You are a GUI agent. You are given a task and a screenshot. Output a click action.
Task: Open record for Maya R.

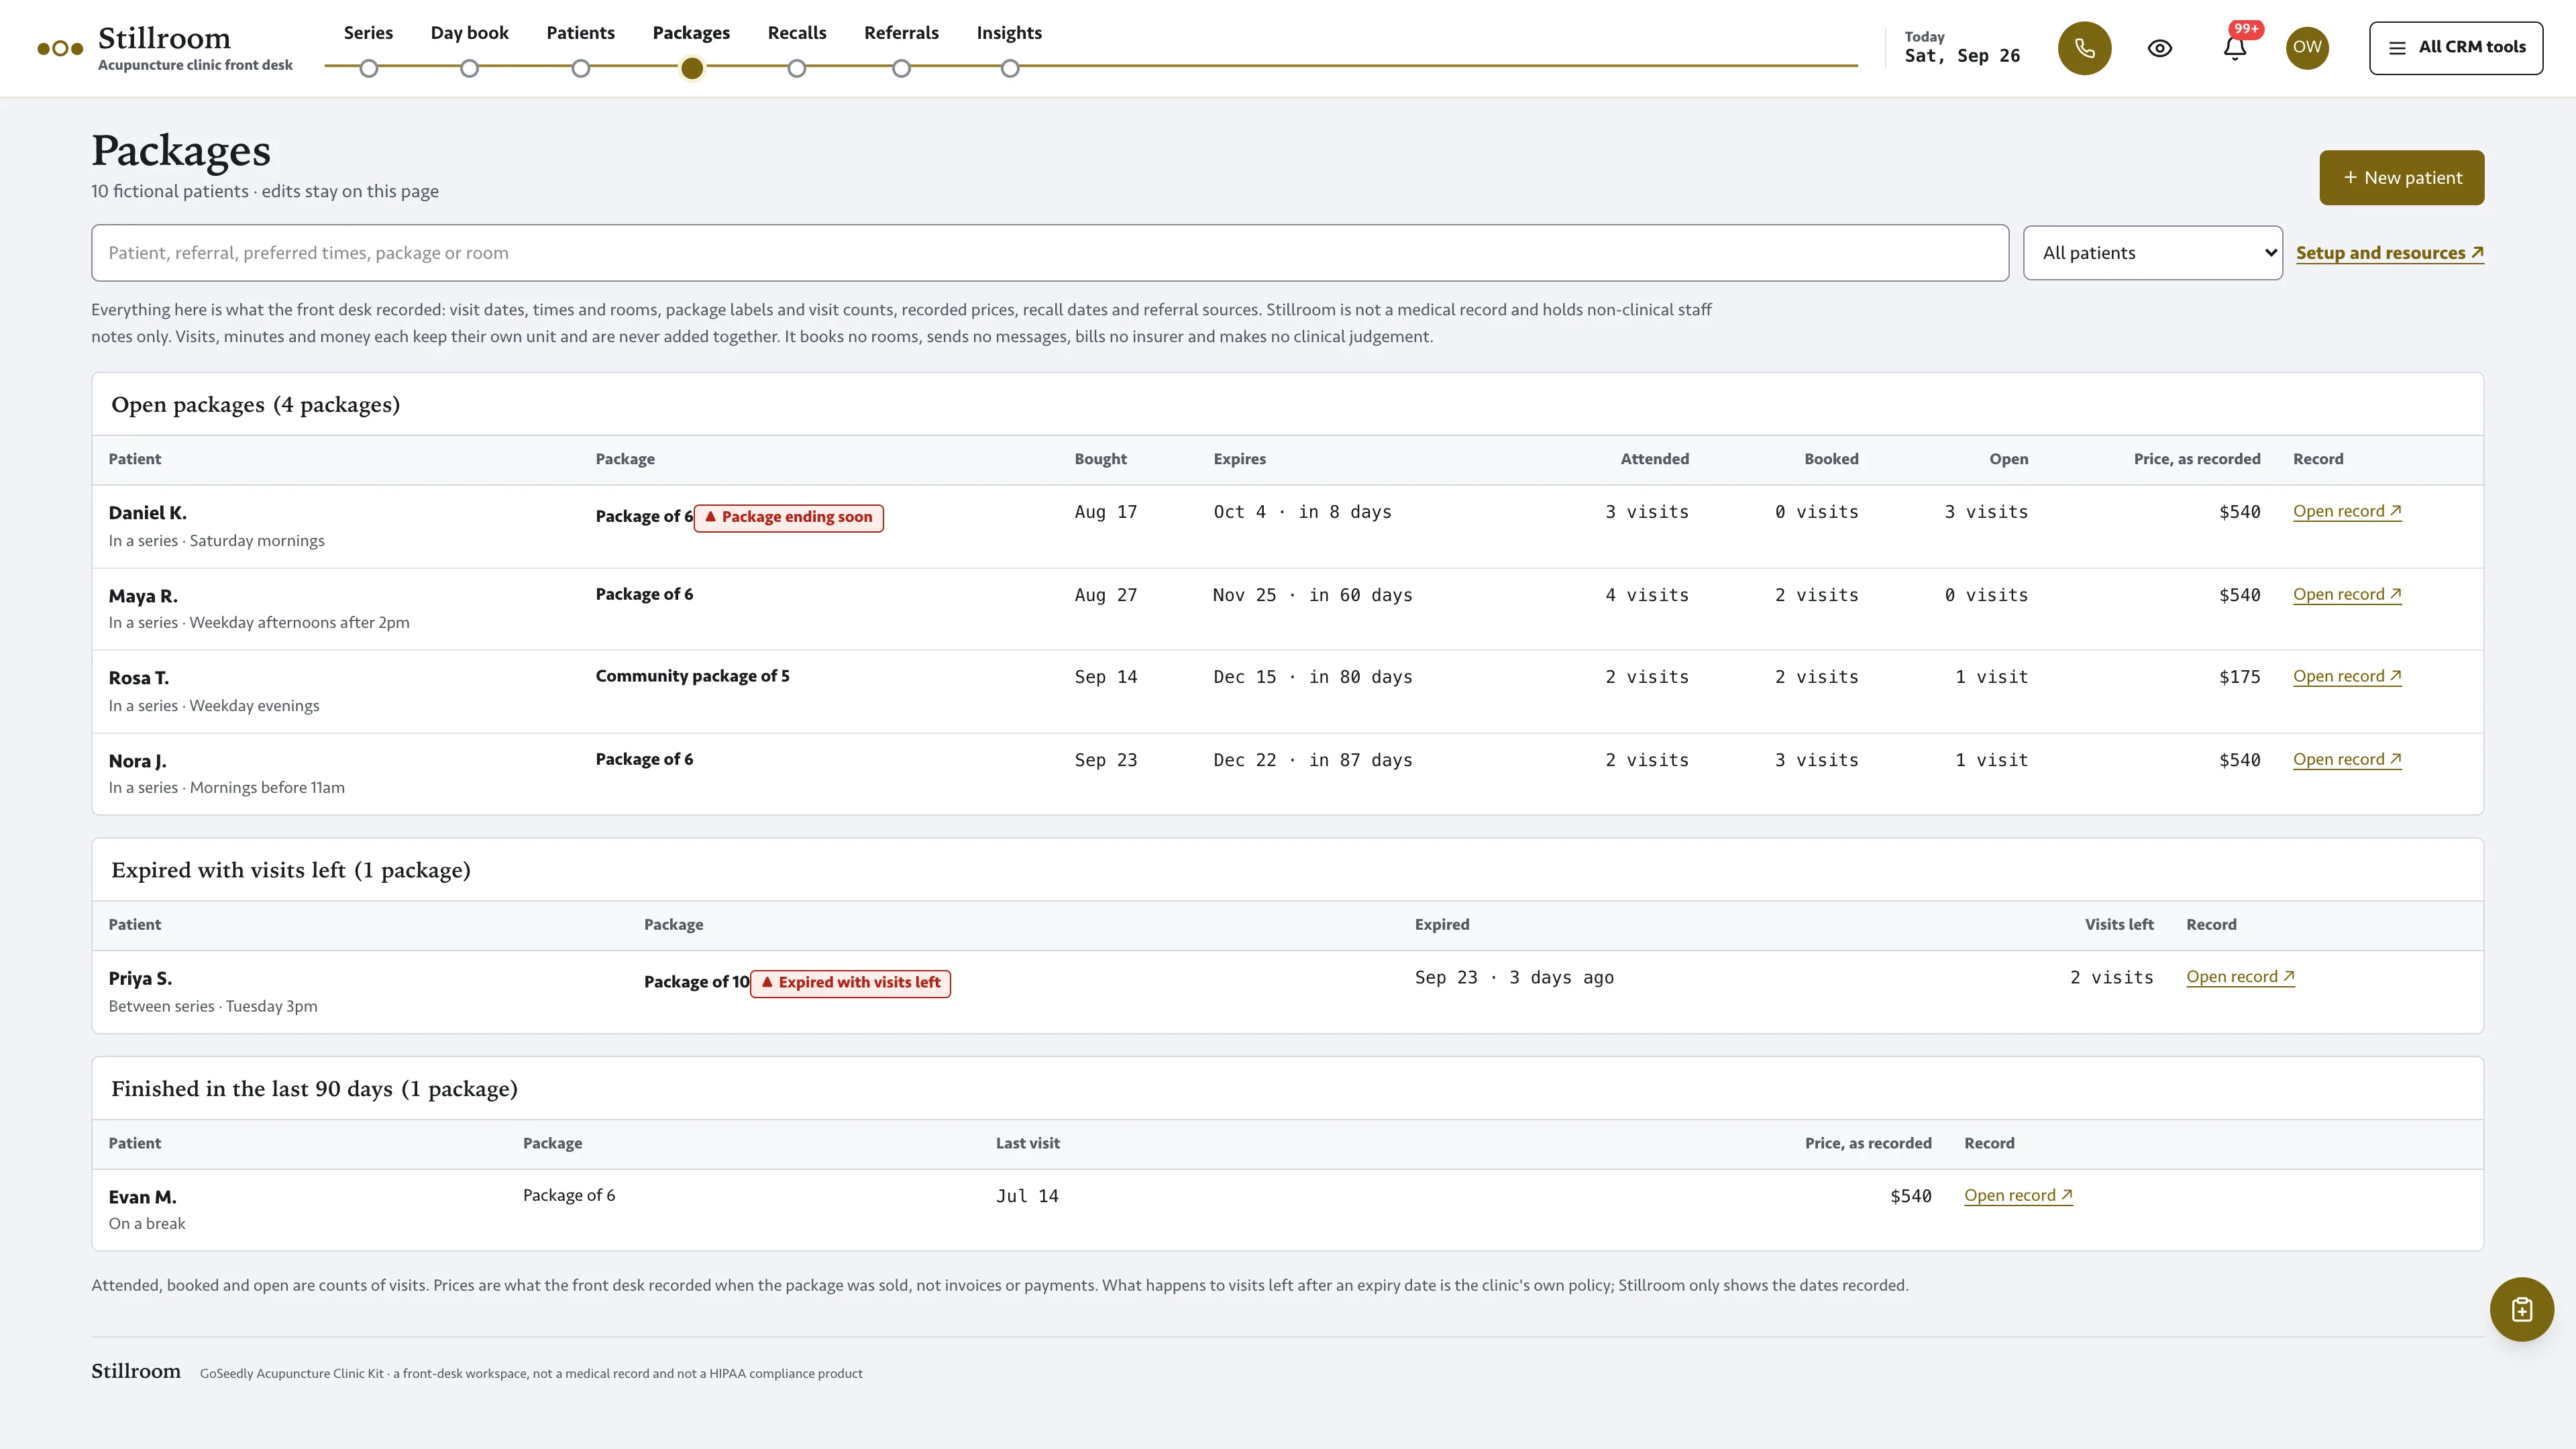[x=2347, y=594]
